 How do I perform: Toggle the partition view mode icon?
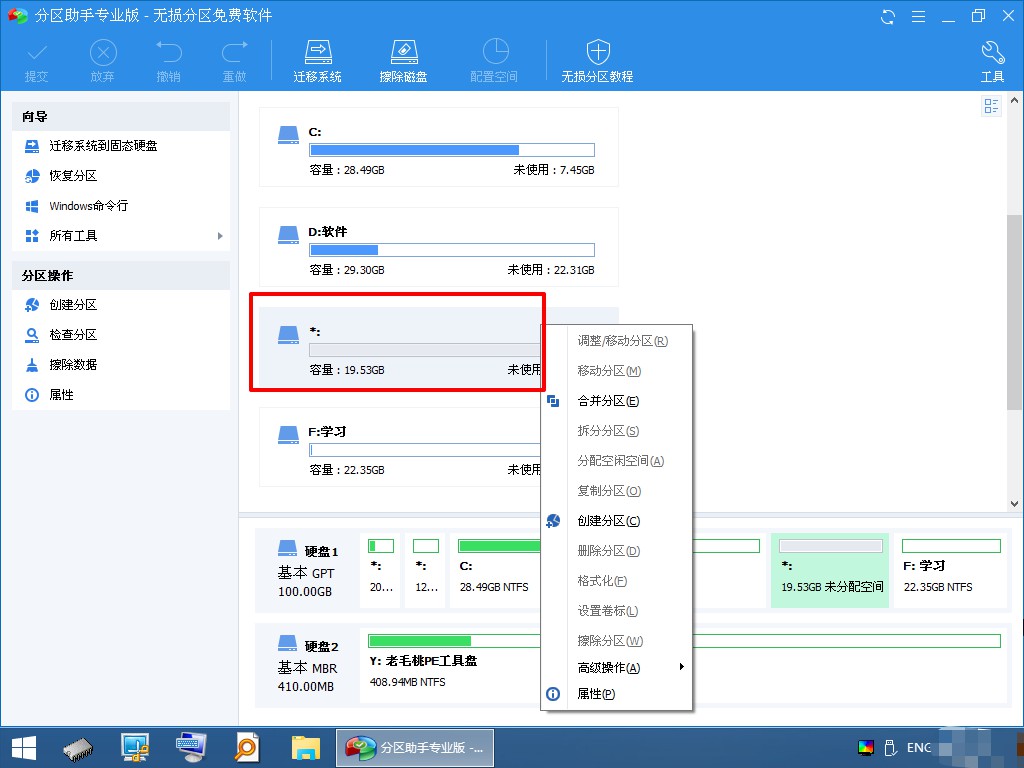(x=991, y=106)
